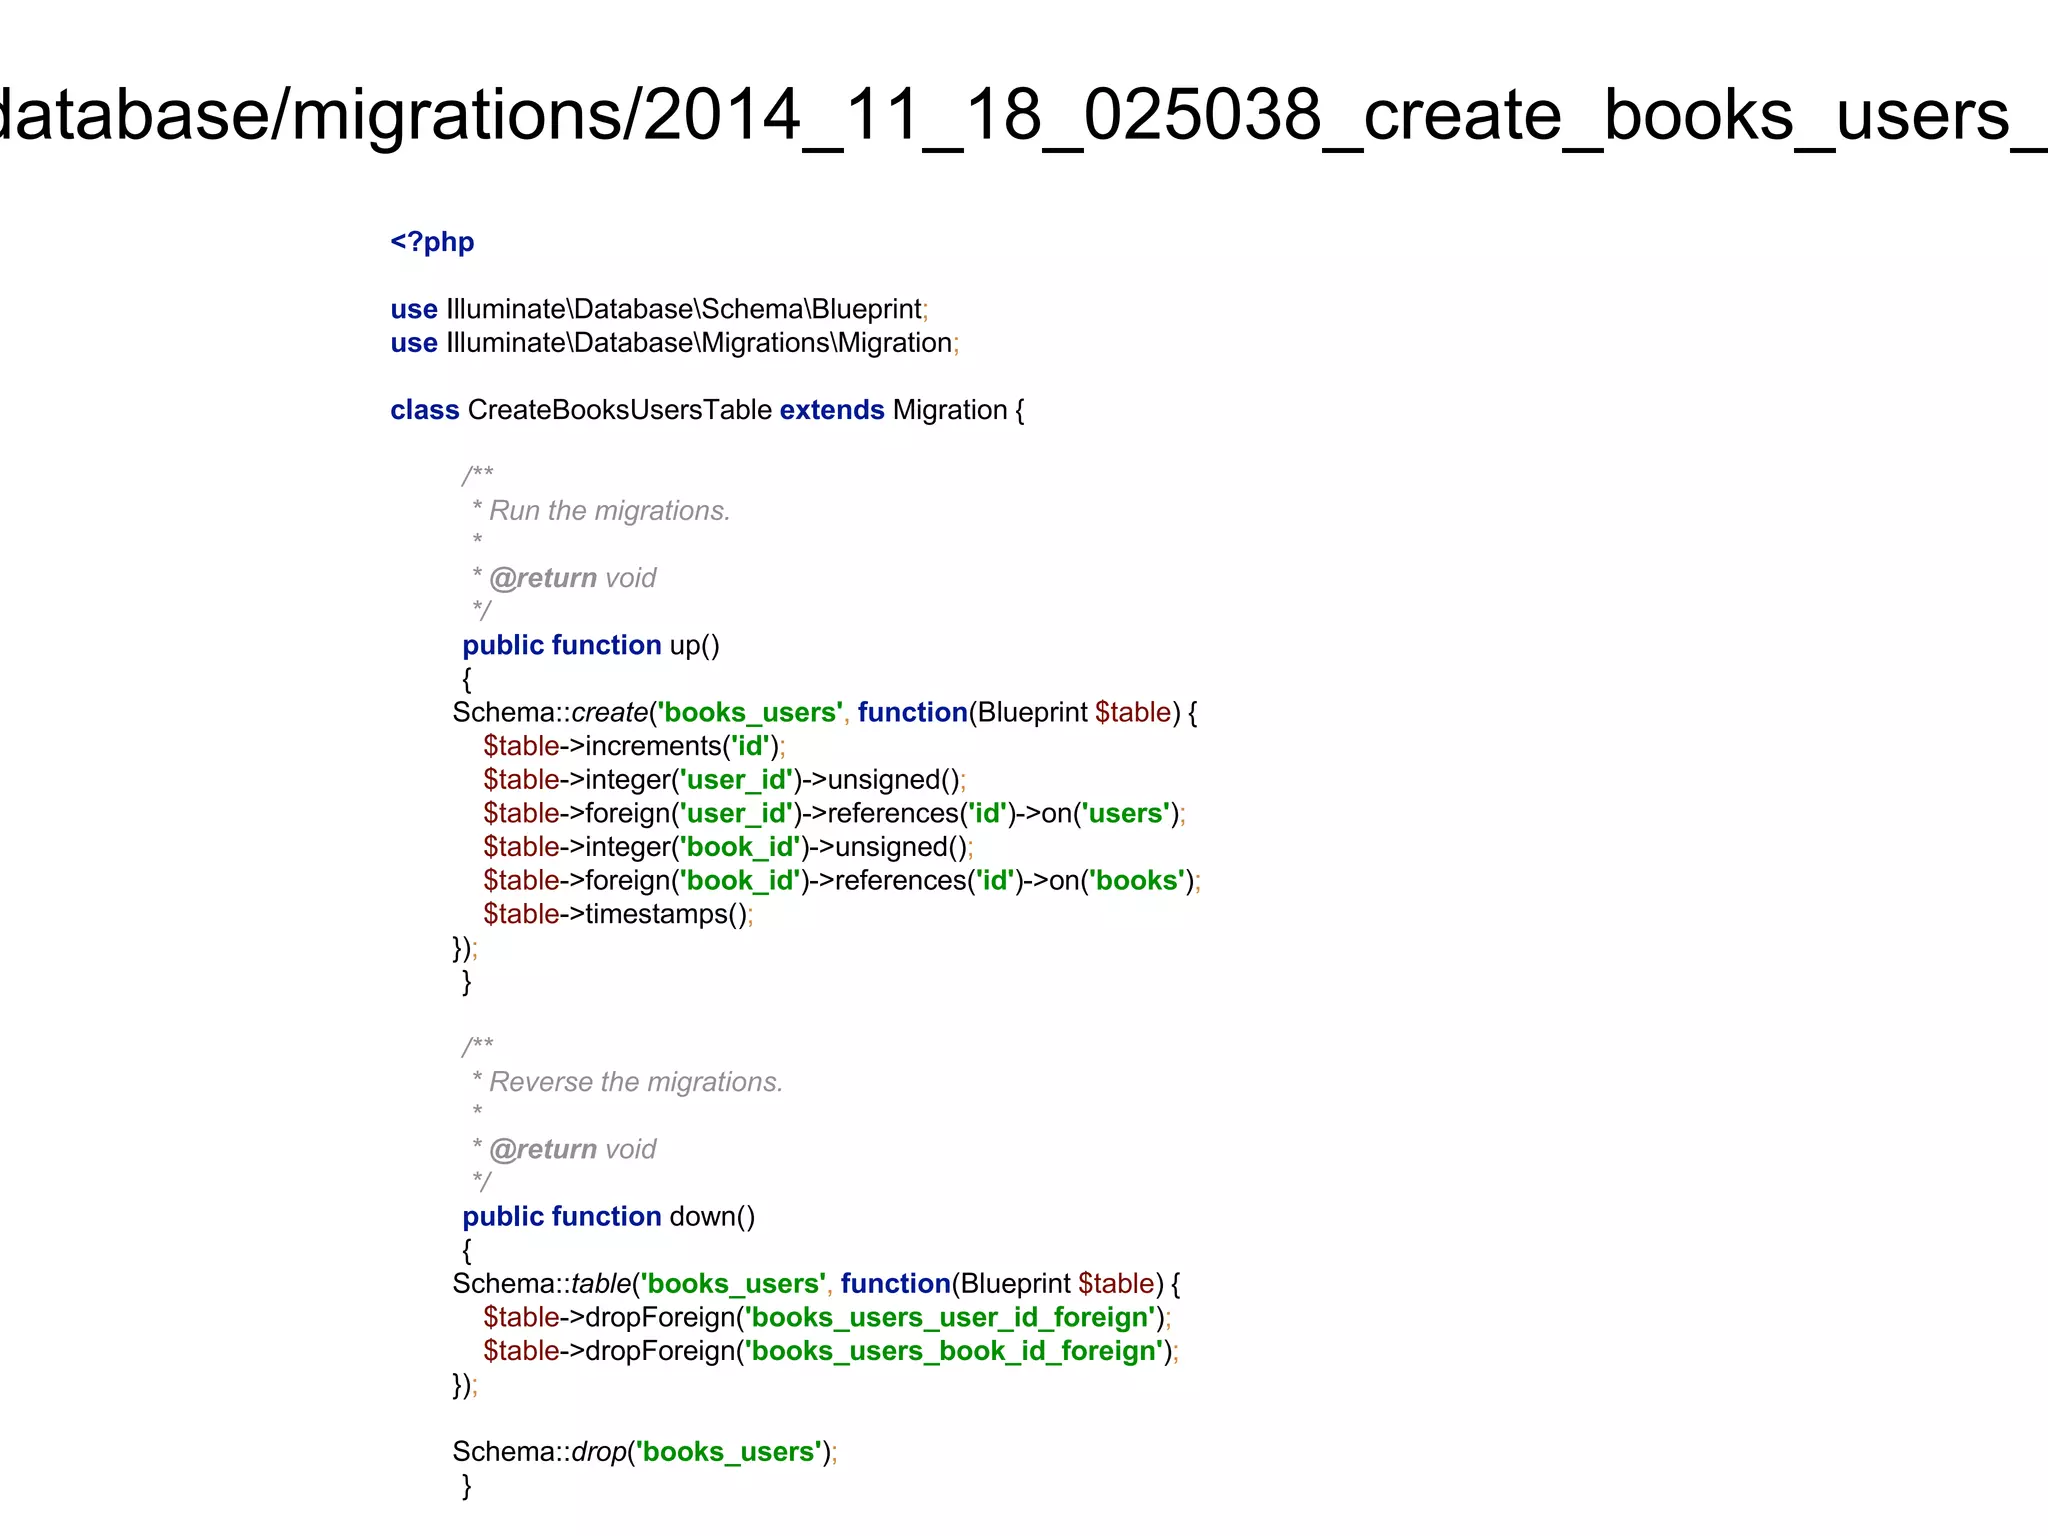Screen dimensions: 2048x1536
Task: Click the 'public function down()' line
Action: point(609,1216)
